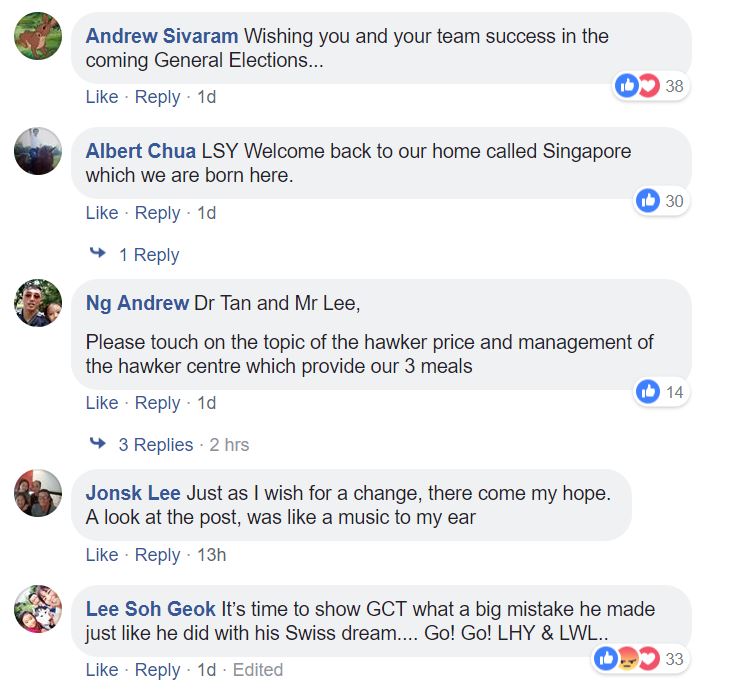743x692 pixels.
Task: Expand the 3 Replies under Ng Andrew's comment
Action: pos(156,445)
